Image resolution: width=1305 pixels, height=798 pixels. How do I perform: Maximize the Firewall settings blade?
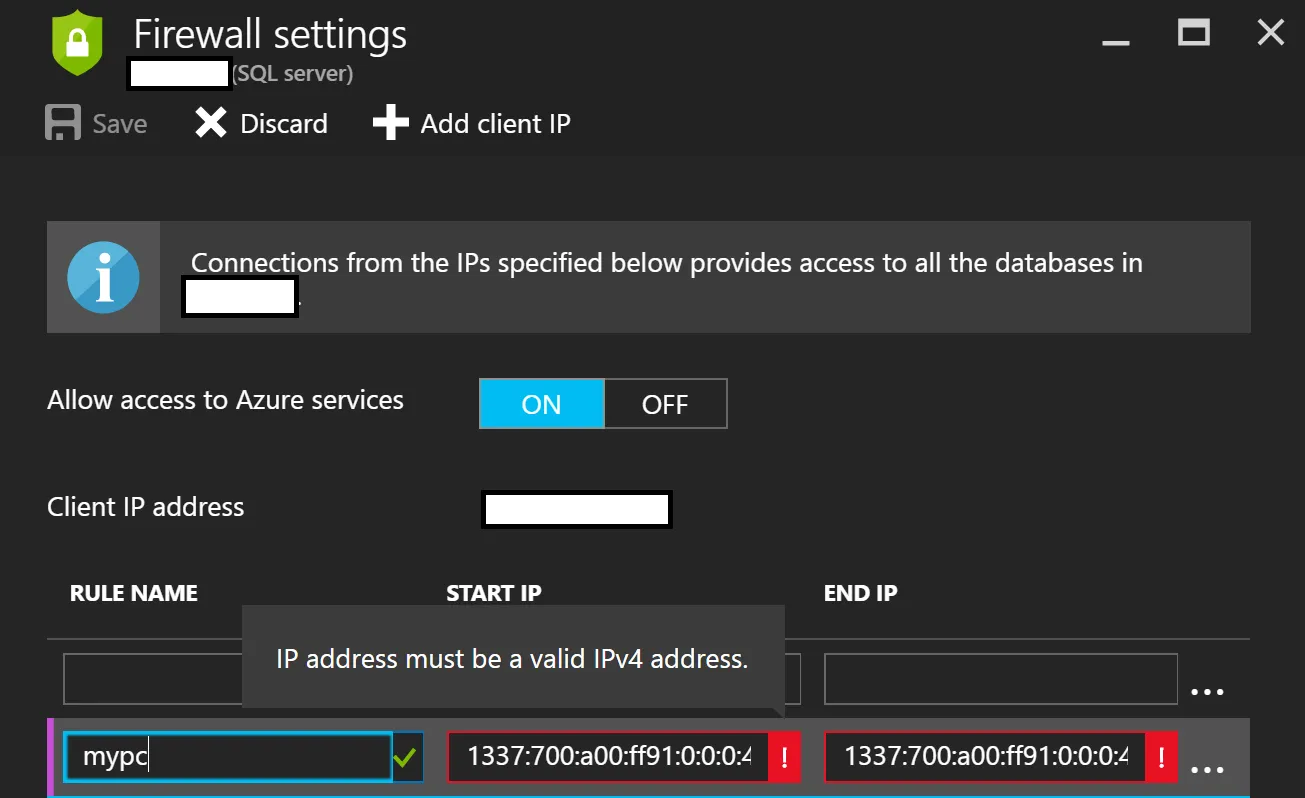1194,33
